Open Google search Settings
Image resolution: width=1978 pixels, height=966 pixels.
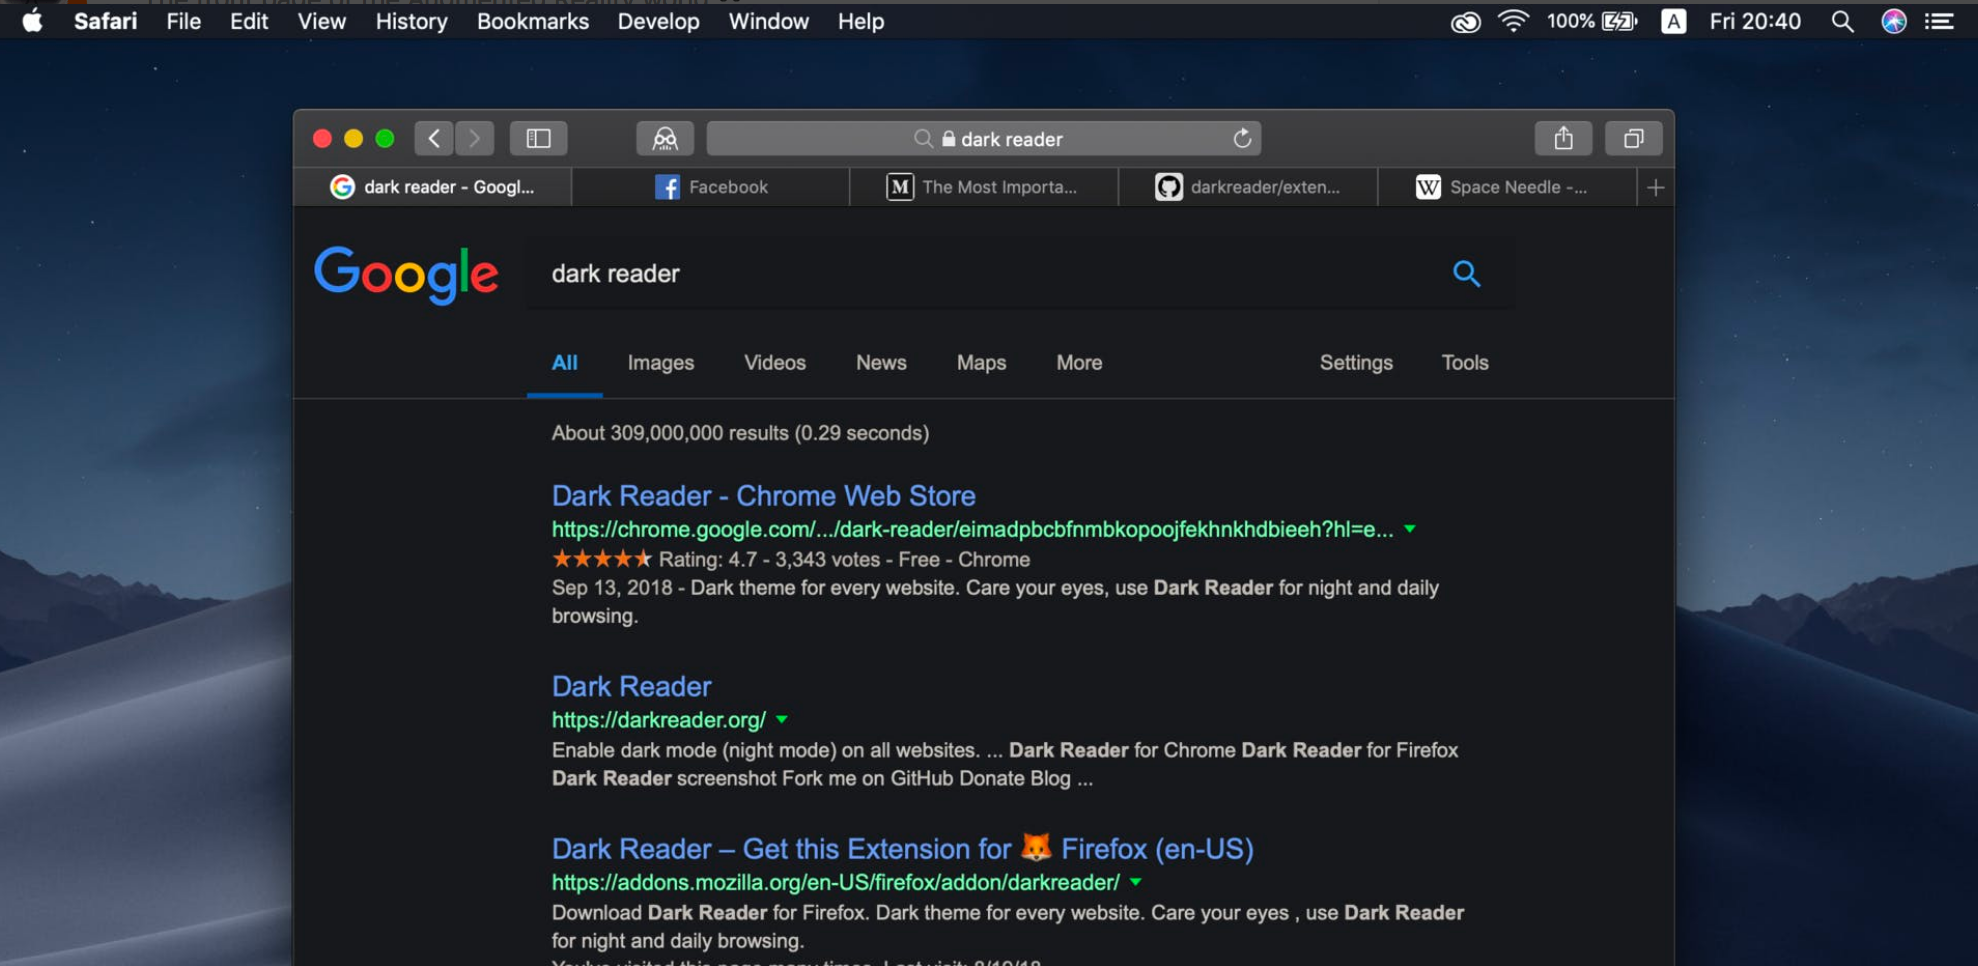[1355, 362]
